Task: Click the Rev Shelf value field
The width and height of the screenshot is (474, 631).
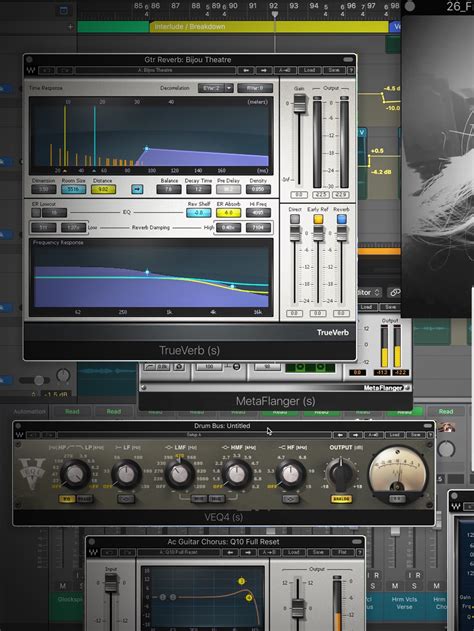Action: [198, 212]
